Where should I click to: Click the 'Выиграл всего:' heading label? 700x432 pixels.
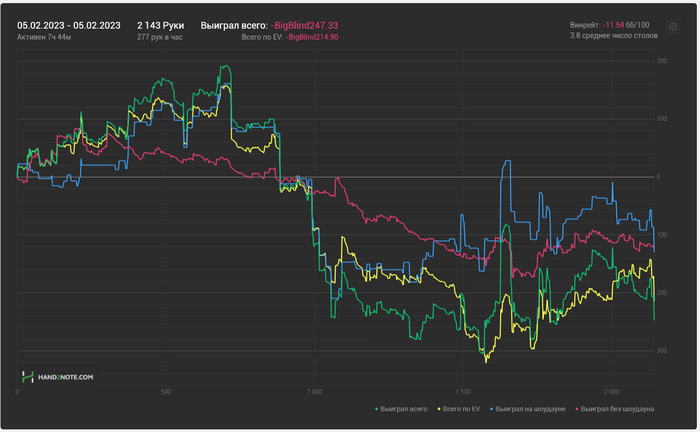[x=234, y=25]
